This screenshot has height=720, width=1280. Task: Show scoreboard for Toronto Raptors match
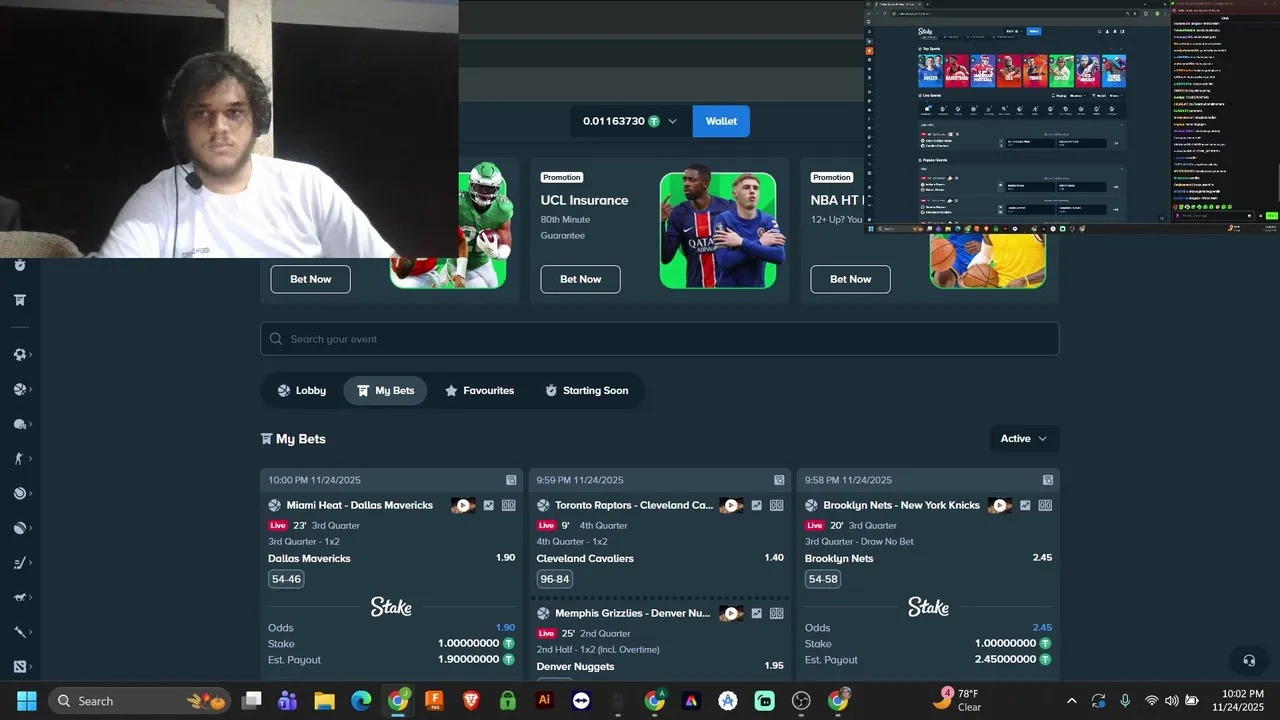[777, 506]
